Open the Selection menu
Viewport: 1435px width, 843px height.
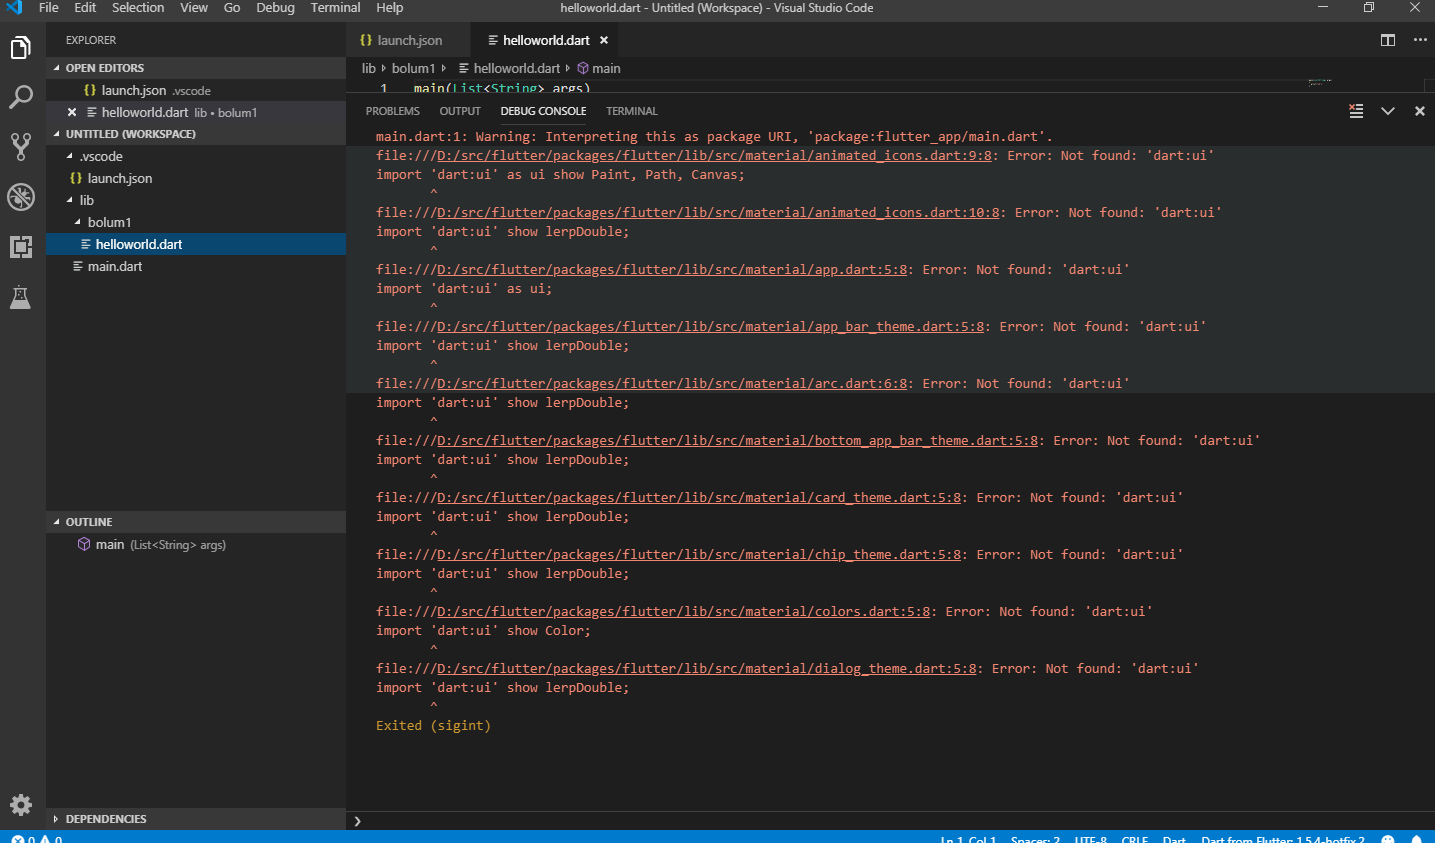pos(138,8)
